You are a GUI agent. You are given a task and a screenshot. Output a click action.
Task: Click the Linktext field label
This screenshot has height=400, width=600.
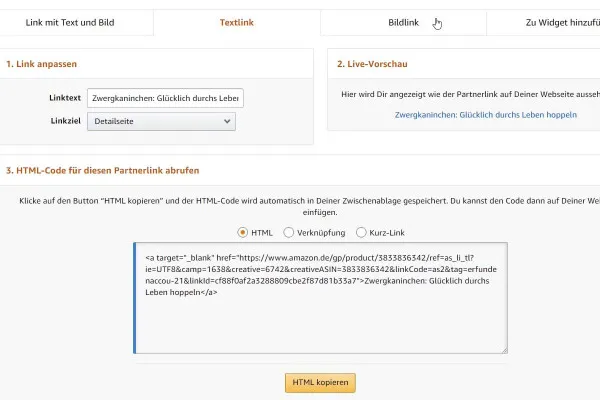coord(64,98)
